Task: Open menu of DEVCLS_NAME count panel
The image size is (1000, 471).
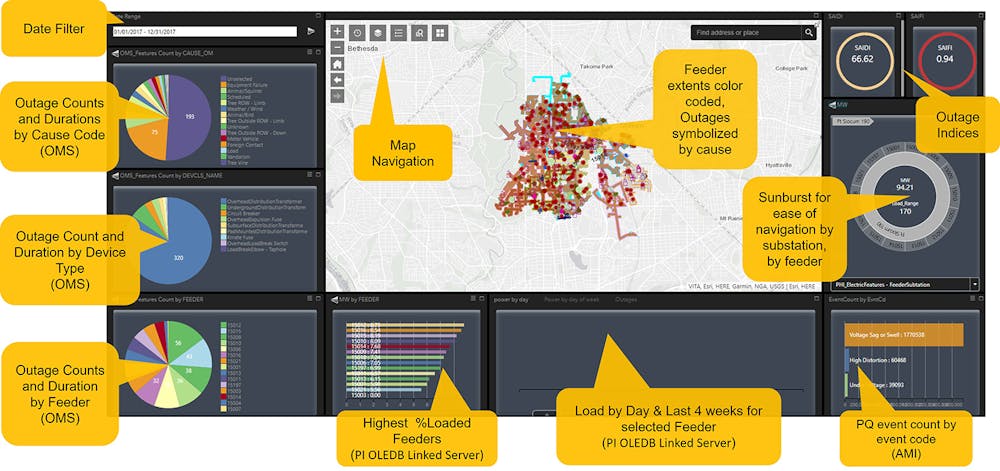Action: click(309, 175)
